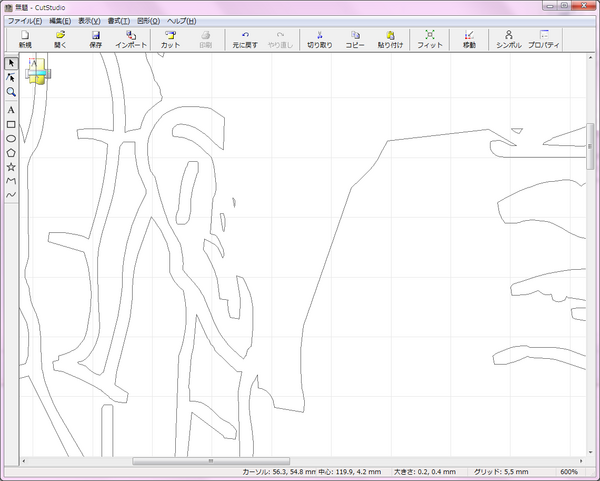Select the node edit tool

tap(11, 77)
